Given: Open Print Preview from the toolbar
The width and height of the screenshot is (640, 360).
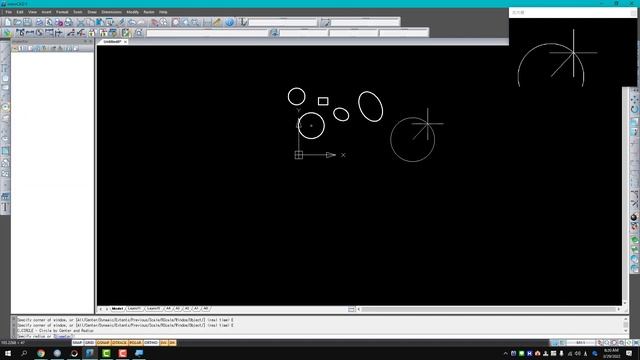Looking at the screenshot, I should click(x=49, y=22).
